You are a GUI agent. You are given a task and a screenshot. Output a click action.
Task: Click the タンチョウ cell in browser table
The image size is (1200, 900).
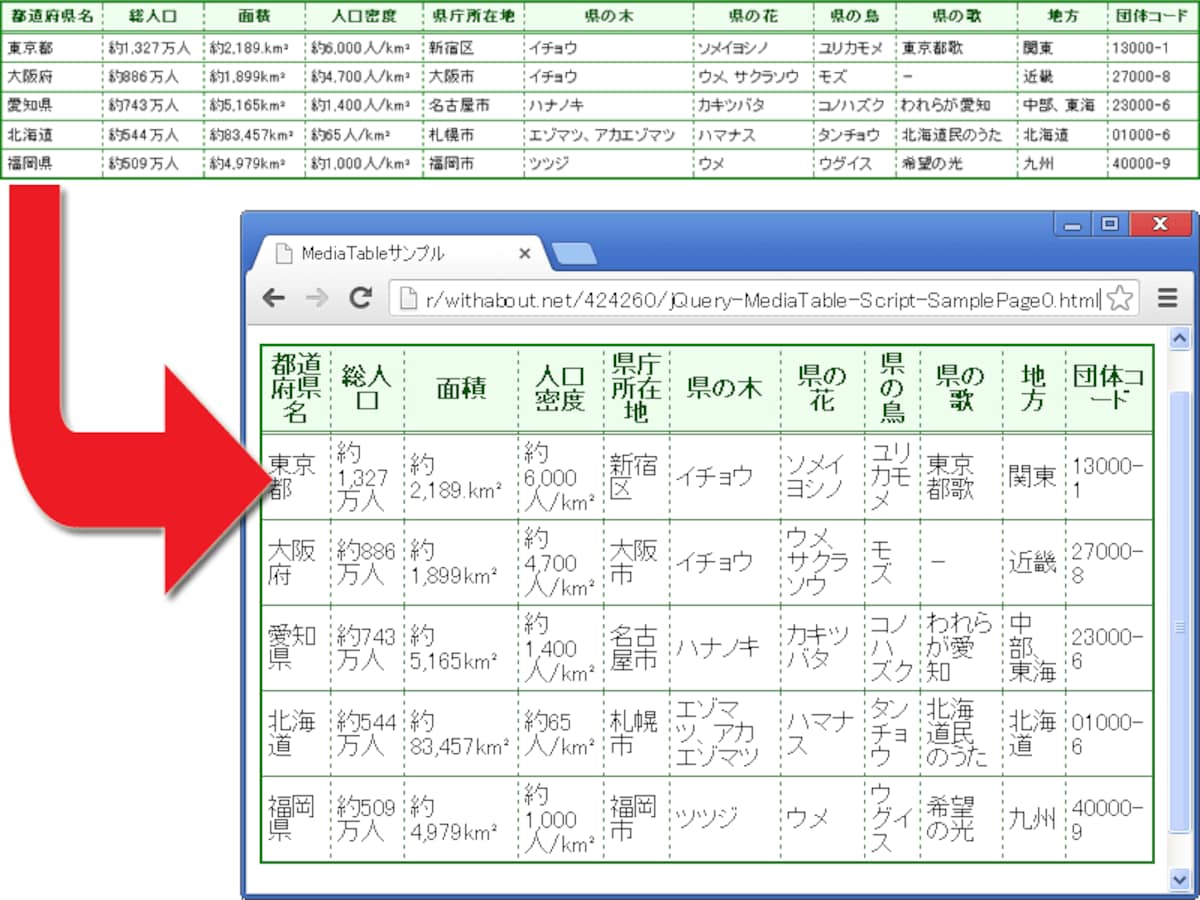tap(890, 733)
